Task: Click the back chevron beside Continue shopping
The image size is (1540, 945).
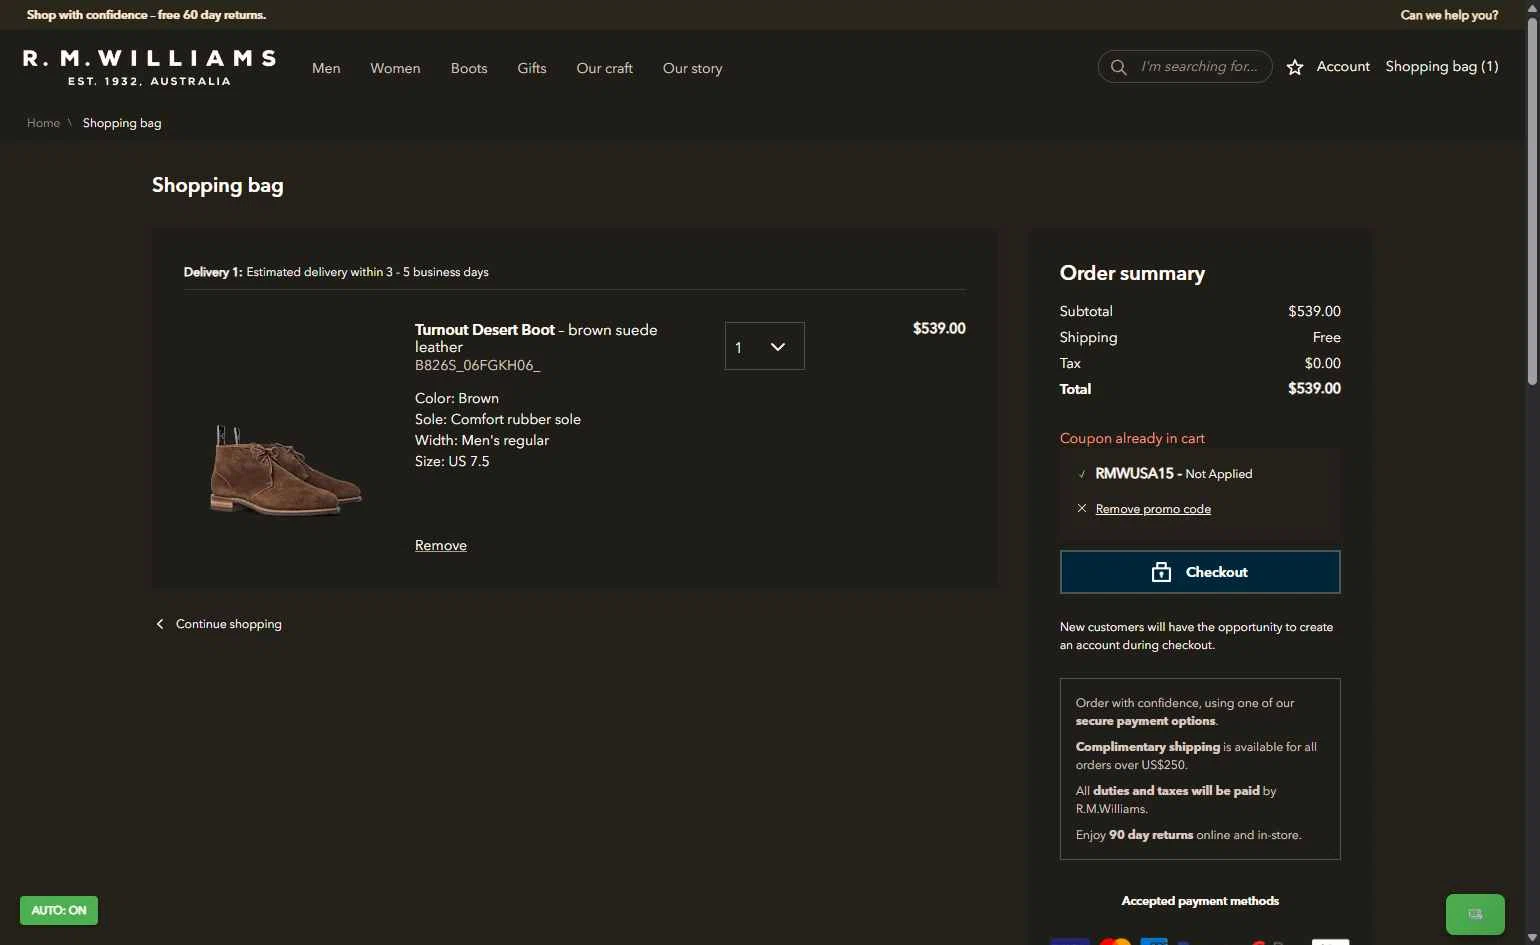Action: click(x=160, y=624)
